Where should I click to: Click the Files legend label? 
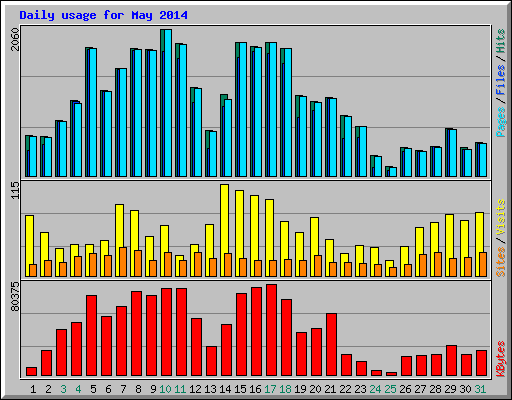(x=501, y=79)
